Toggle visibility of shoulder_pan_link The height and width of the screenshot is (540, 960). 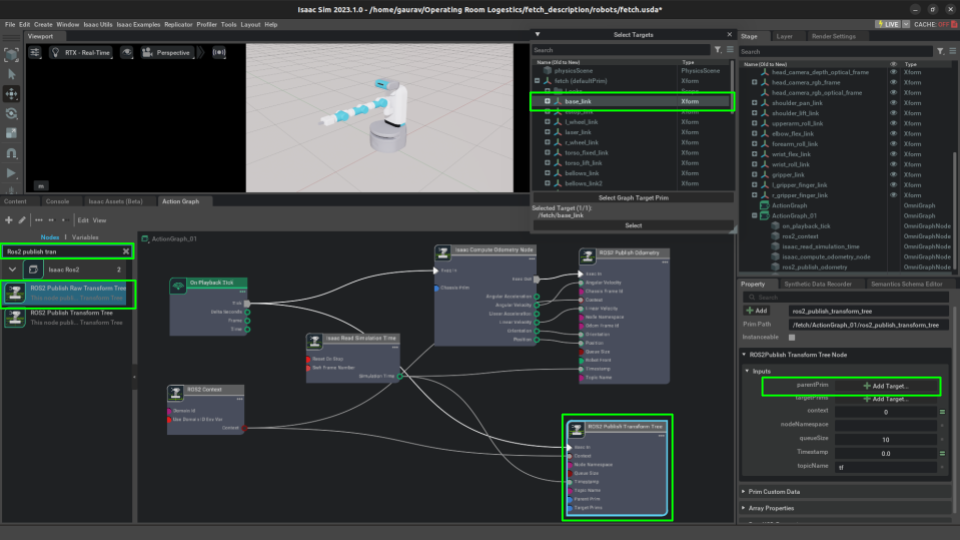click(x=893, y=103)
